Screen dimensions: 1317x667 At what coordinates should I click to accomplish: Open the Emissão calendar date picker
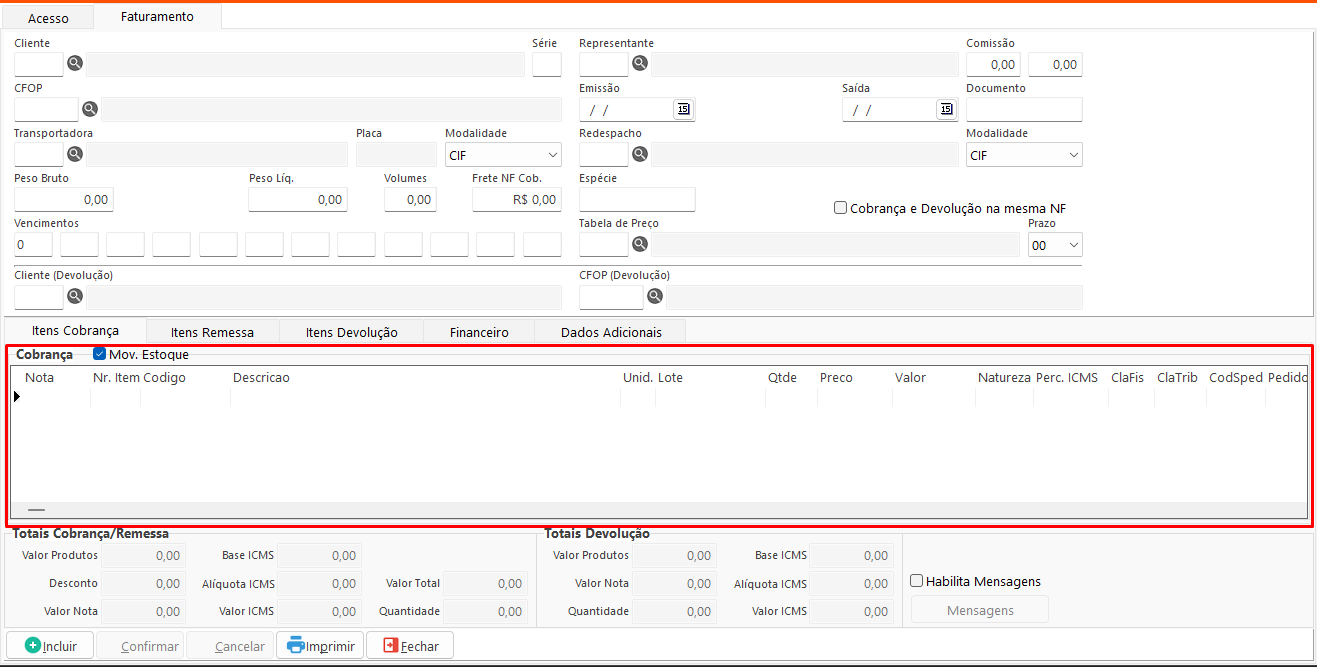(x=683, y=109)
